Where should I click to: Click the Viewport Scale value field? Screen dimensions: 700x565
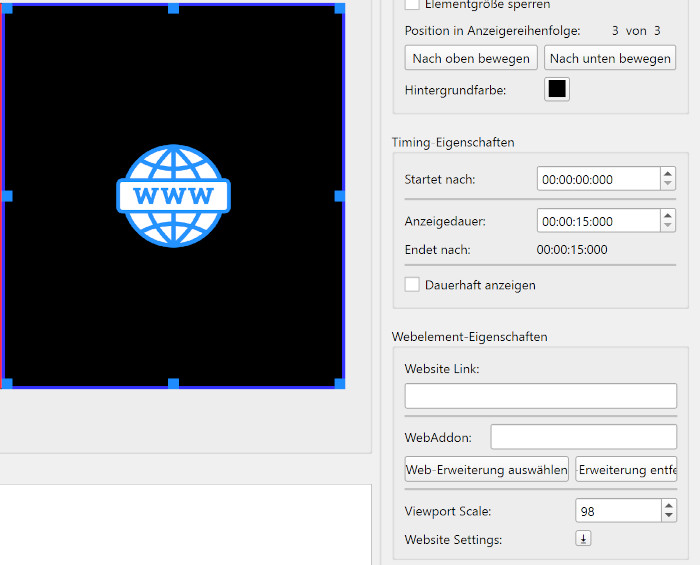pyautogui.click(x=618, y=511)
